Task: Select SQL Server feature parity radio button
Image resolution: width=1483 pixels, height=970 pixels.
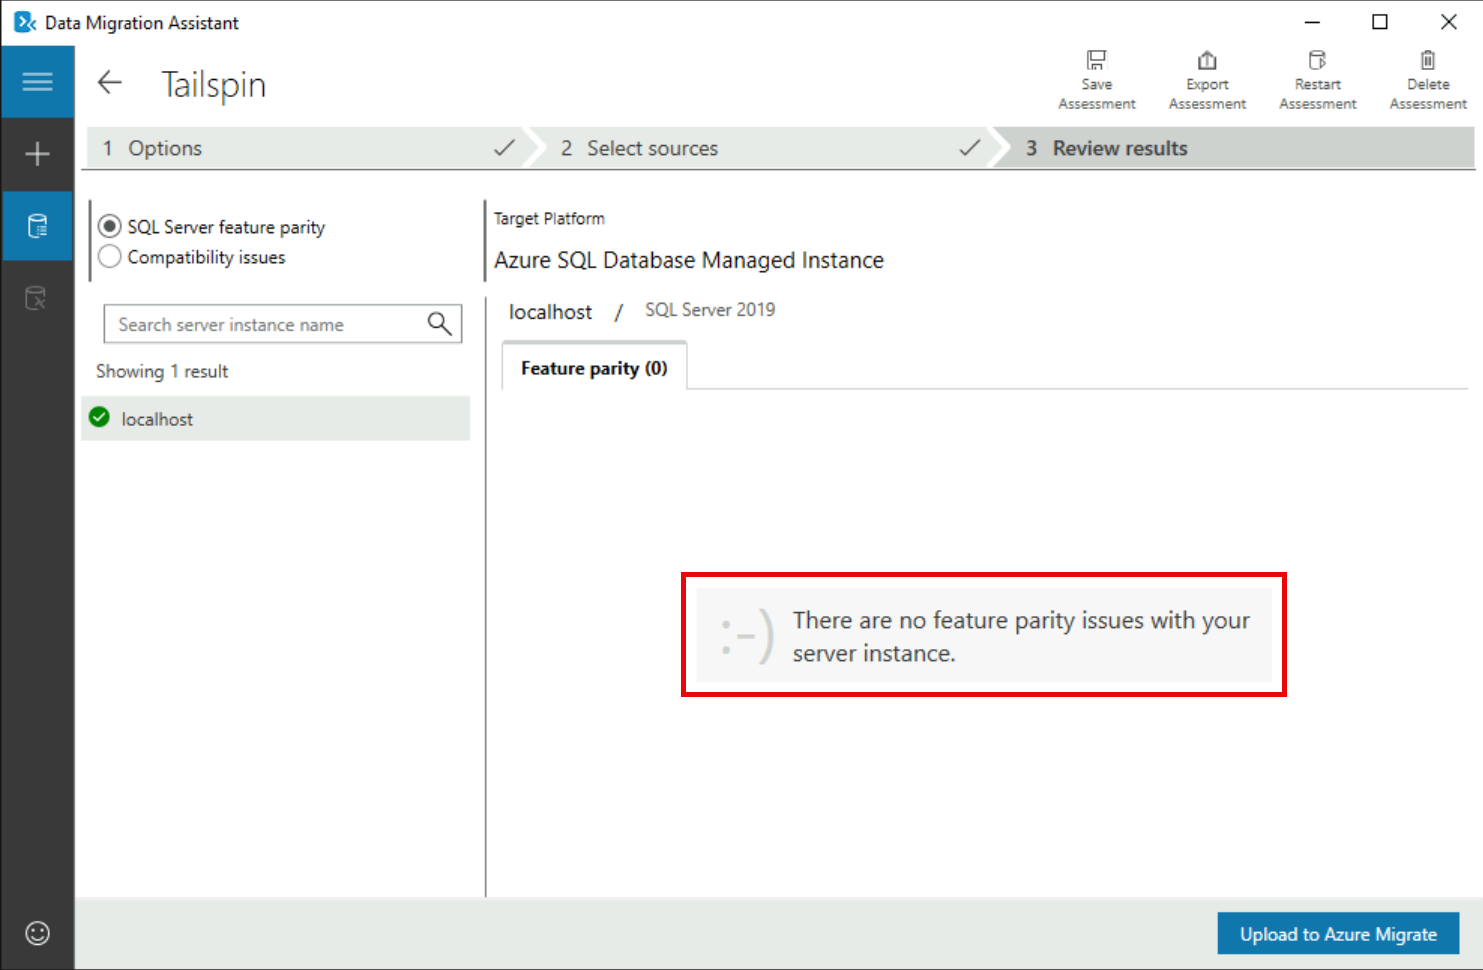Action: tap(110, 227)
